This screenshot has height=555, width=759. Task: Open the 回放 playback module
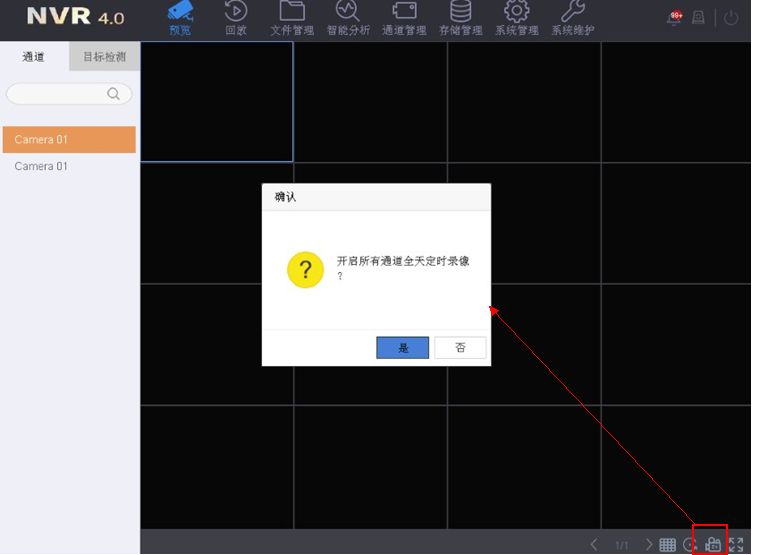(x=236, y=18)
